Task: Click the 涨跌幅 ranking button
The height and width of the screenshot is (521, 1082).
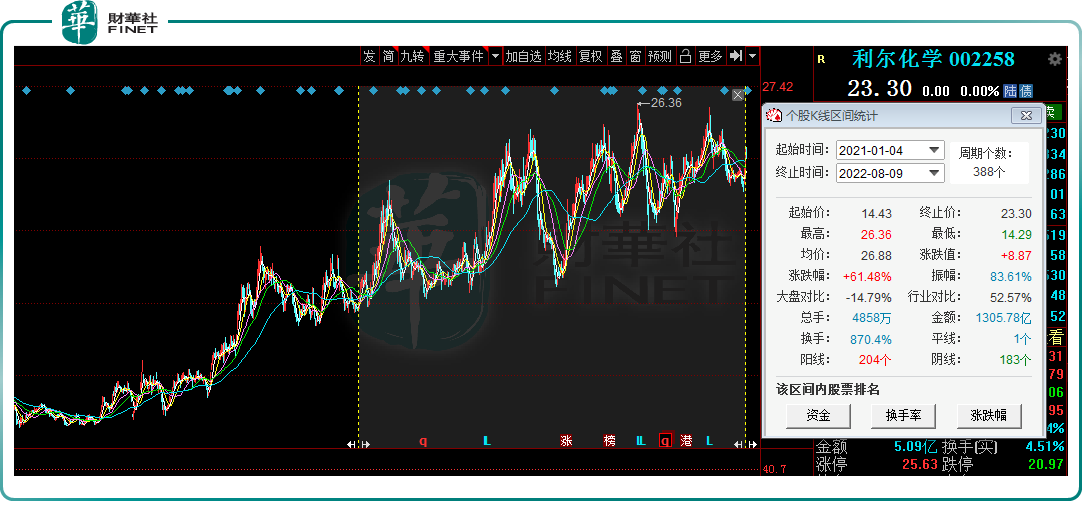Action: click(989, 415)
